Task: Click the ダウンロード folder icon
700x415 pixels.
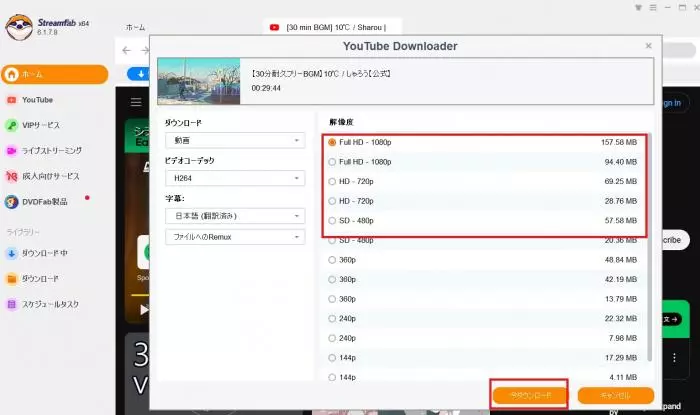Action: (x=12, y=279)
